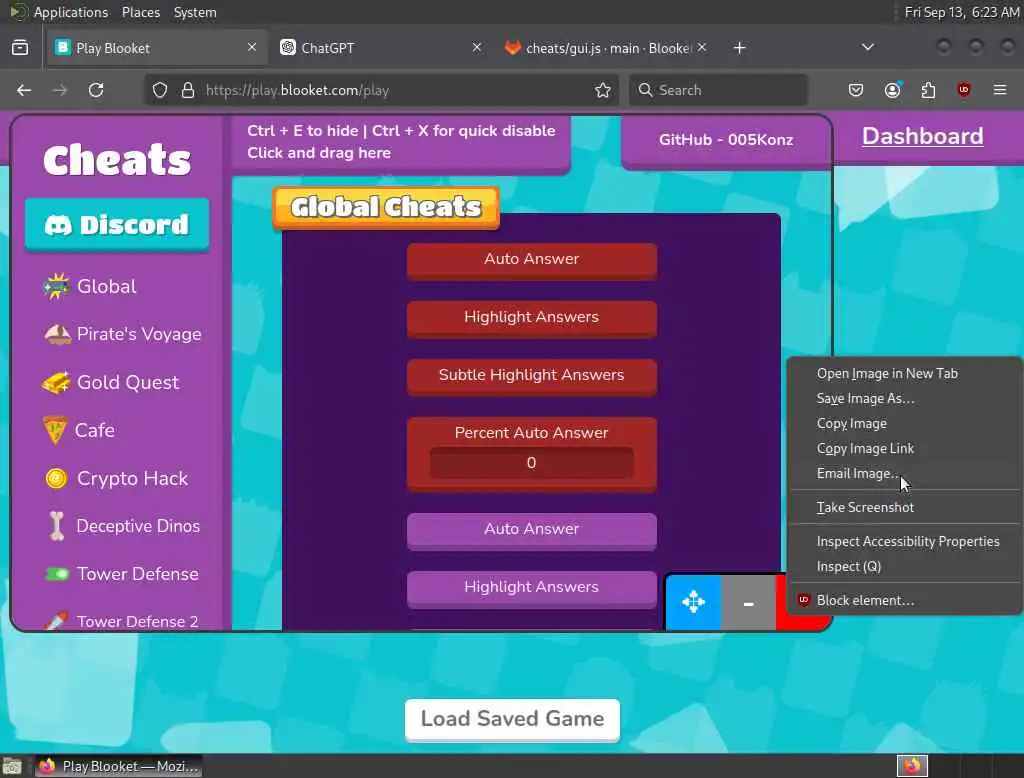Open the Tower Defense 2 cheats category

tap(121, 621)
